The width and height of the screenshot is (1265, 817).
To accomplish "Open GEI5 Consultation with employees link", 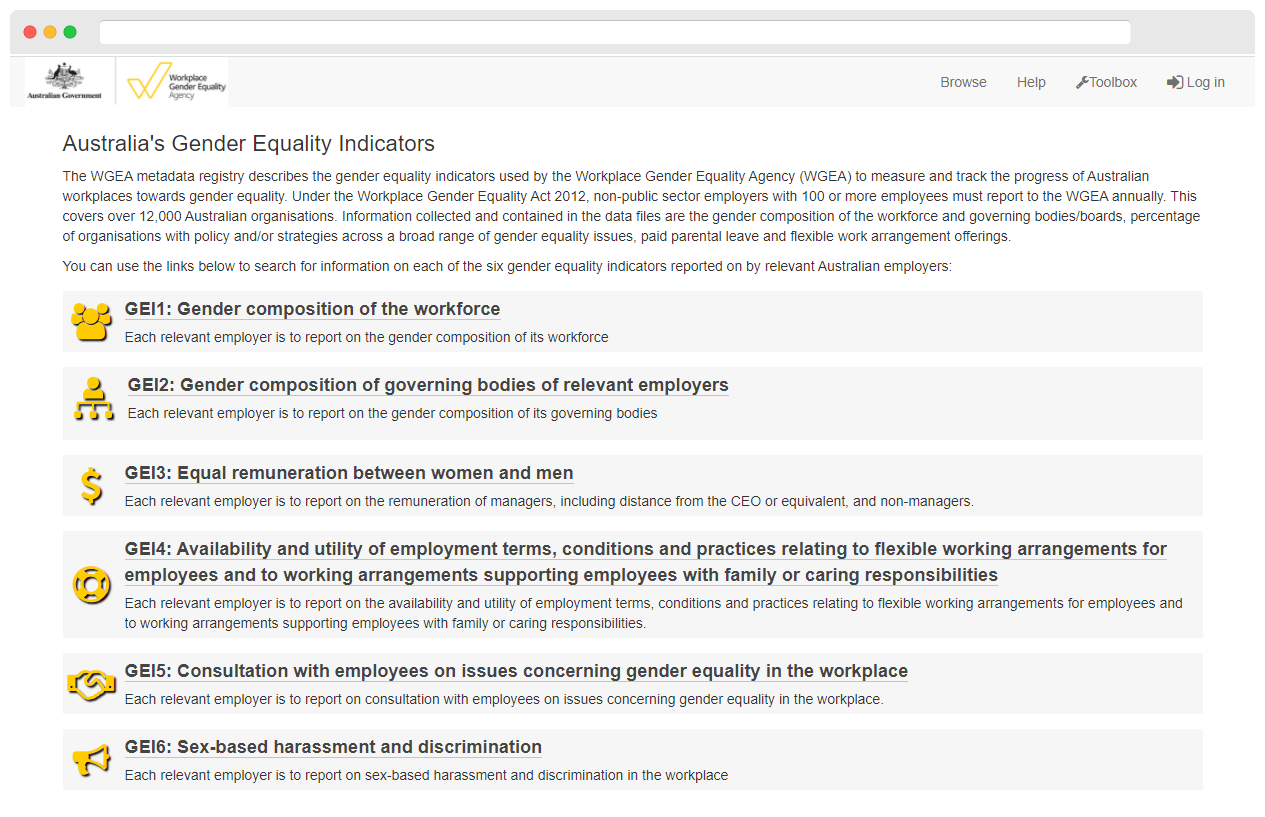I will coord(516,671).
